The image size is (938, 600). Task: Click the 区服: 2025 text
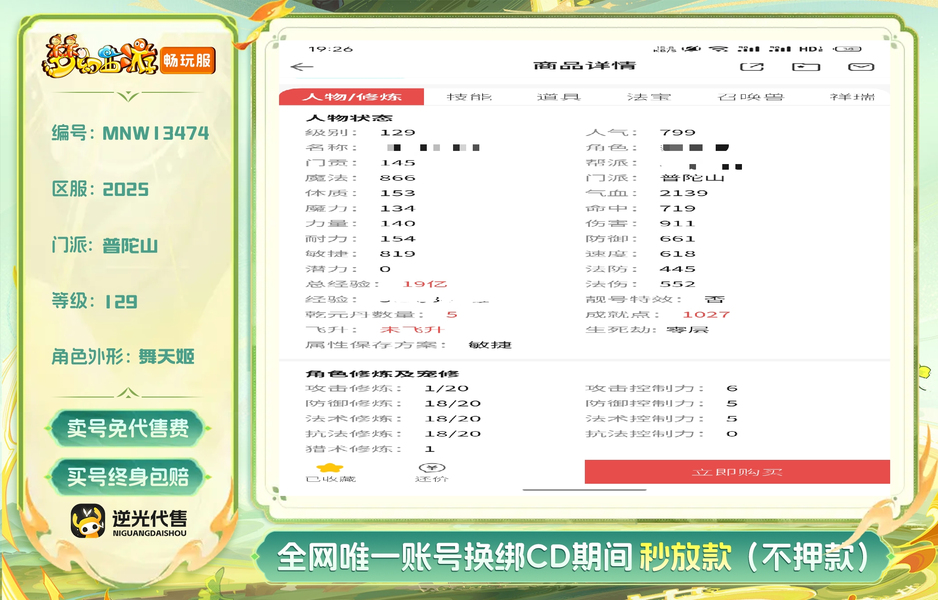pos(100,189)
